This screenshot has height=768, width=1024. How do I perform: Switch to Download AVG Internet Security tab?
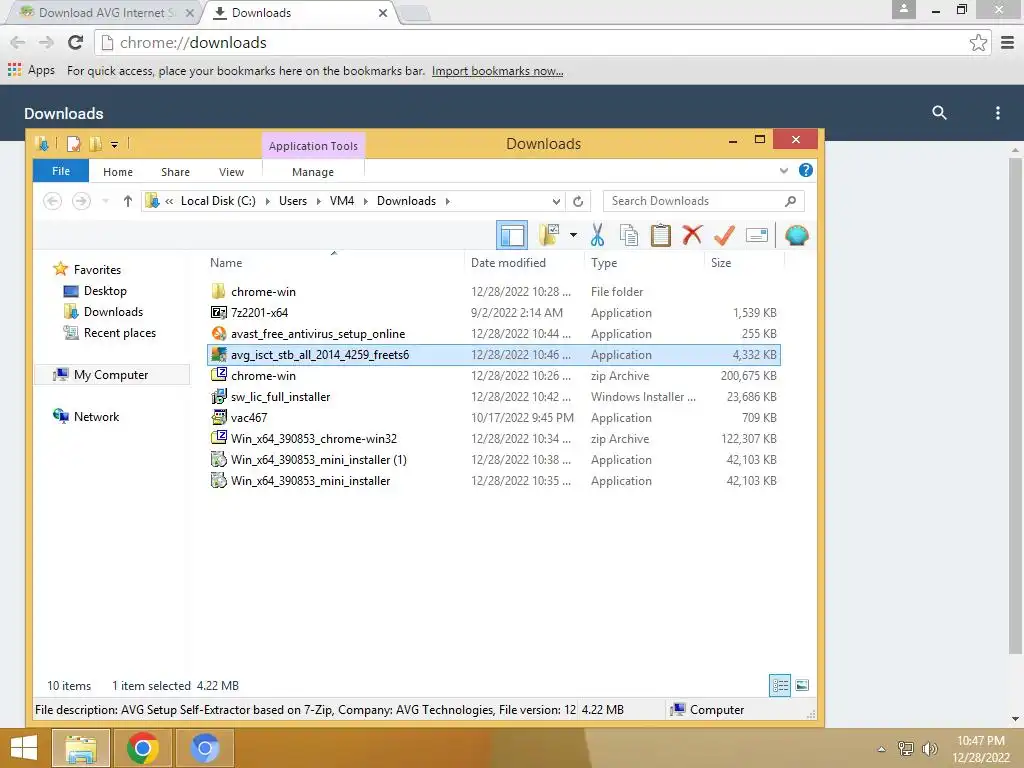click(x=104, y=12)
